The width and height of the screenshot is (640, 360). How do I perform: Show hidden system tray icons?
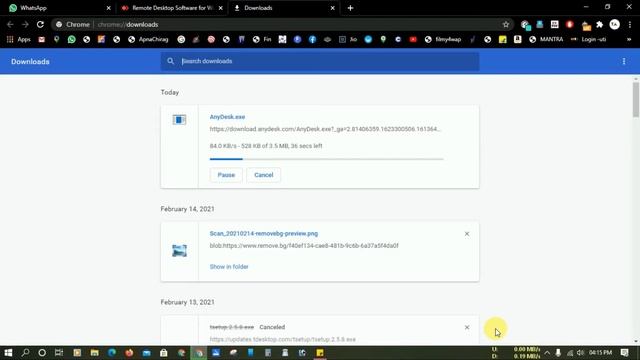[x=547, y=353]
